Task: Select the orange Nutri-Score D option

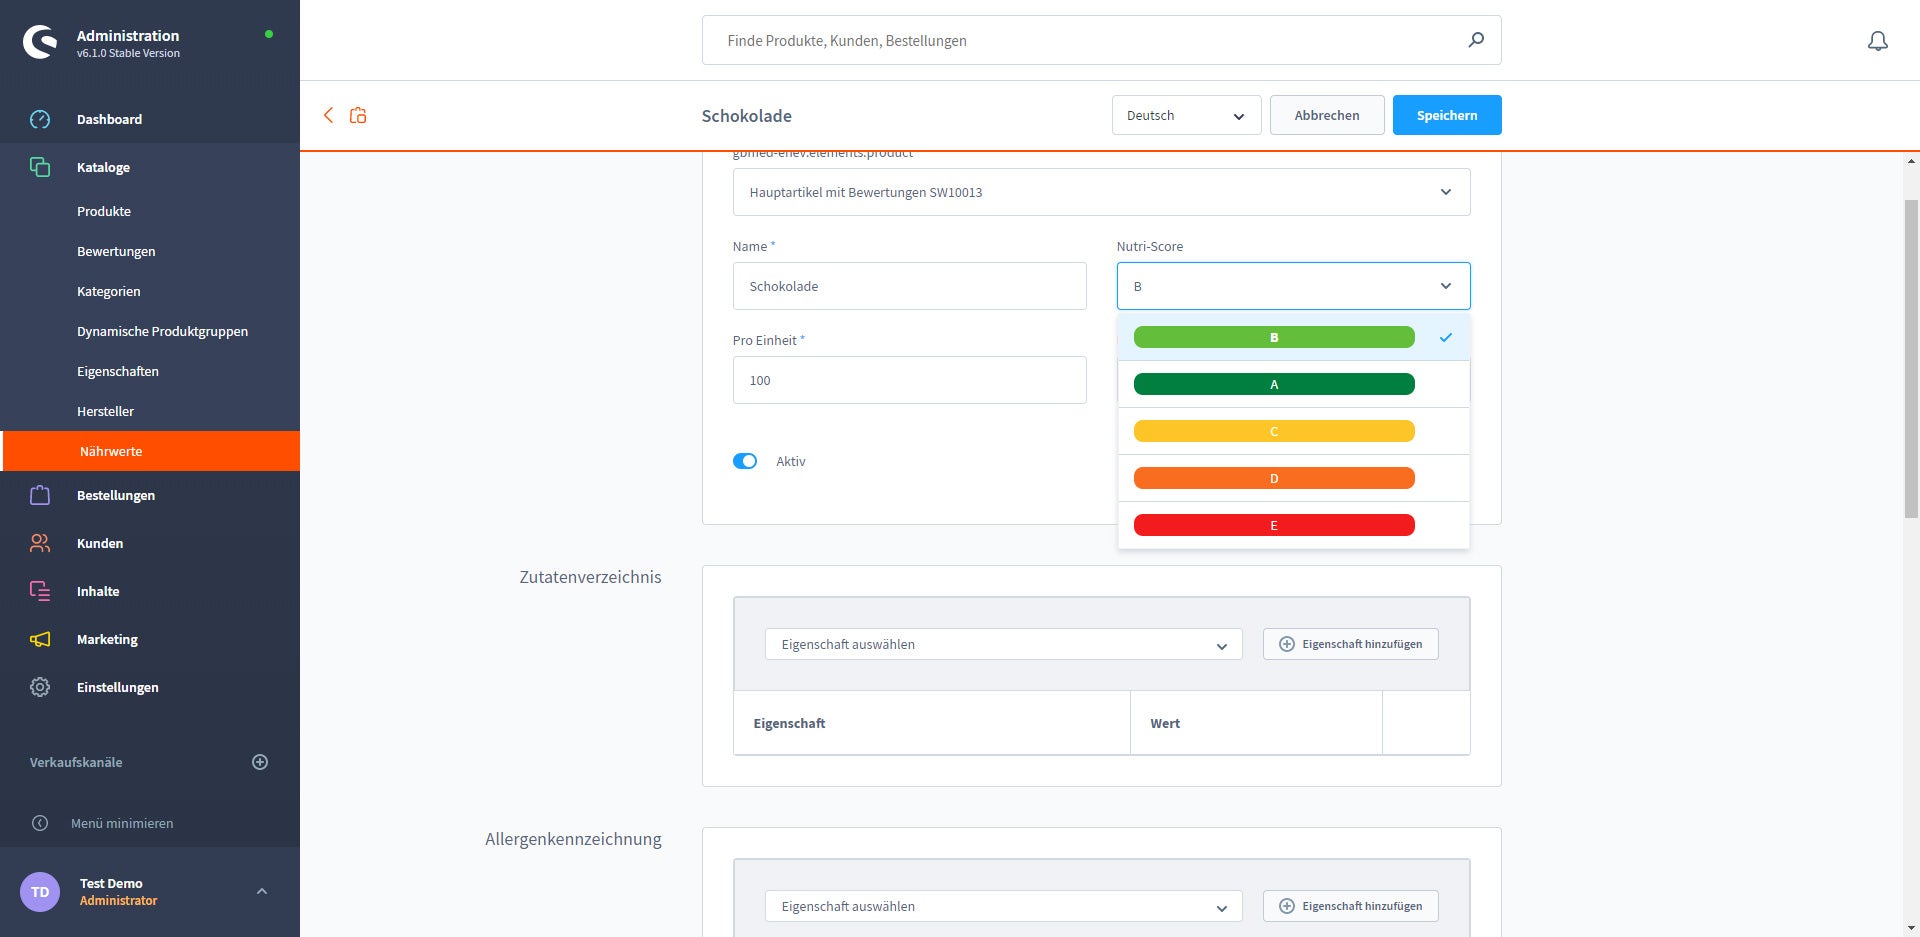Action: (1274, 478)
